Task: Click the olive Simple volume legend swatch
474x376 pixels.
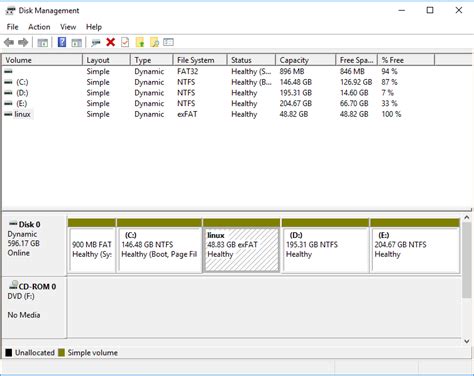Action: (x=61, y=353)
